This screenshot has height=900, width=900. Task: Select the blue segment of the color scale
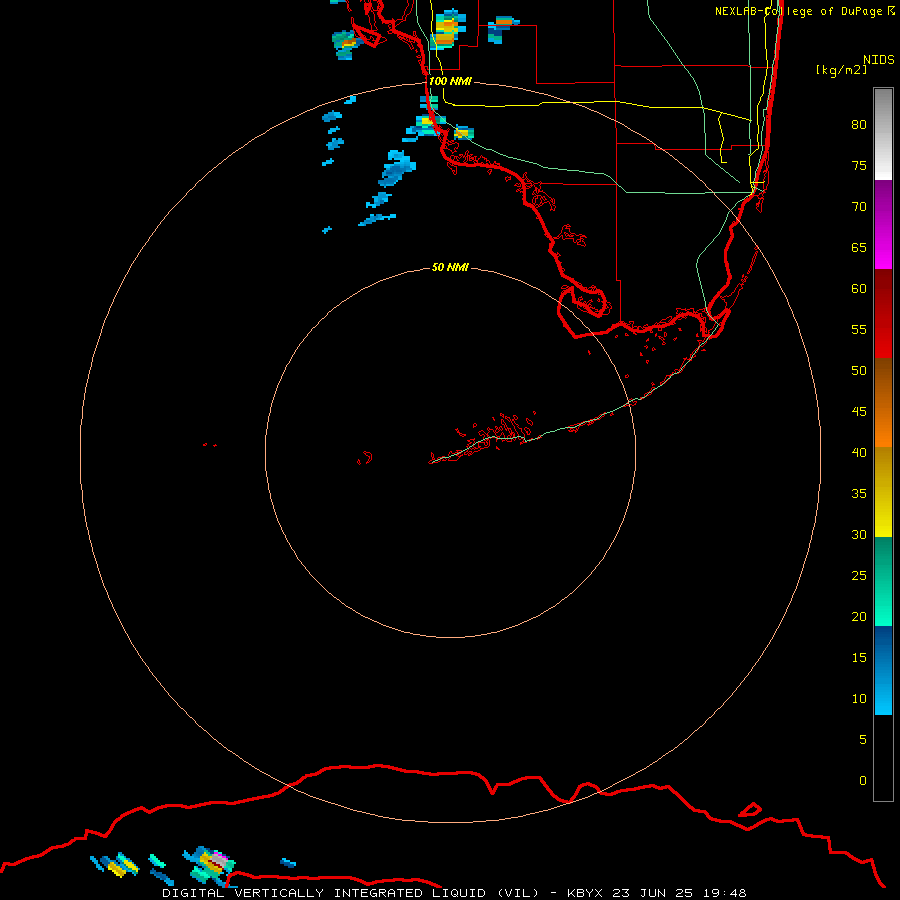883,670
